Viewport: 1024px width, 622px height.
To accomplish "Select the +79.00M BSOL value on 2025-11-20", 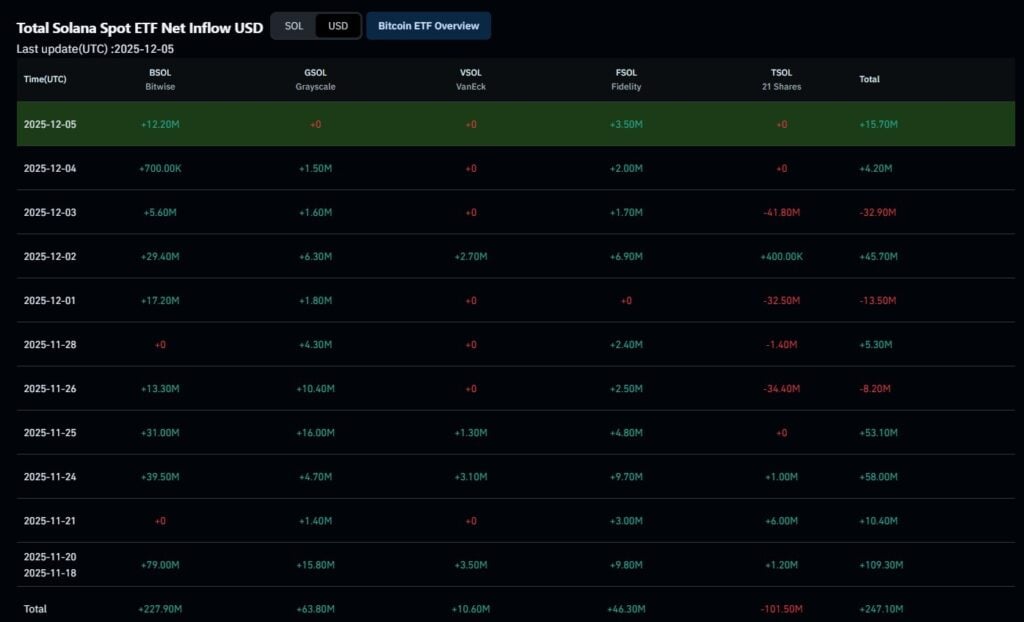I will (x=160, y=564).
